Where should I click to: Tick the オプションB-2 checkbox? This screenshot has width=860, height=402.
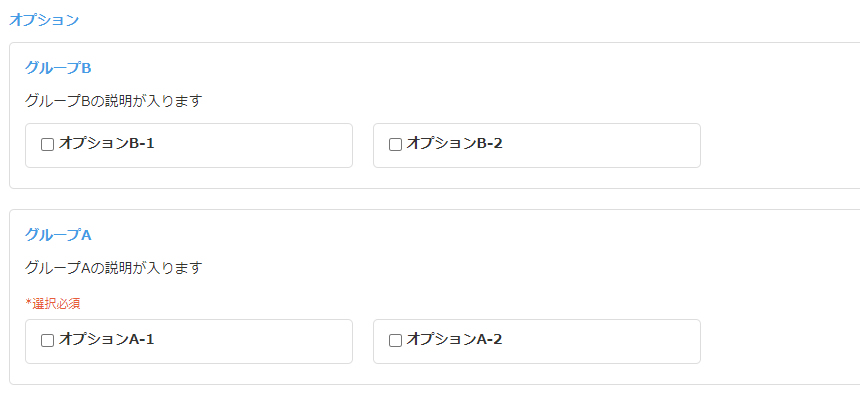[x=395, y=144]
